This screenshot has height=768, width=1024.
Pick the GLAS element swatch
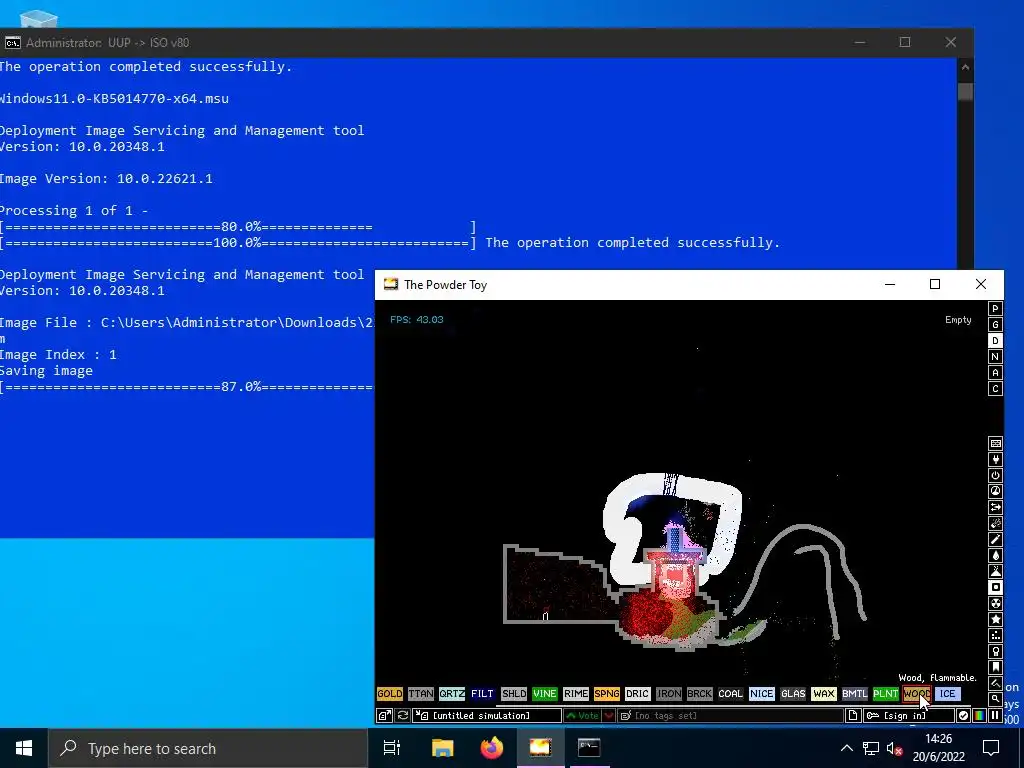(x=793, y=694)
